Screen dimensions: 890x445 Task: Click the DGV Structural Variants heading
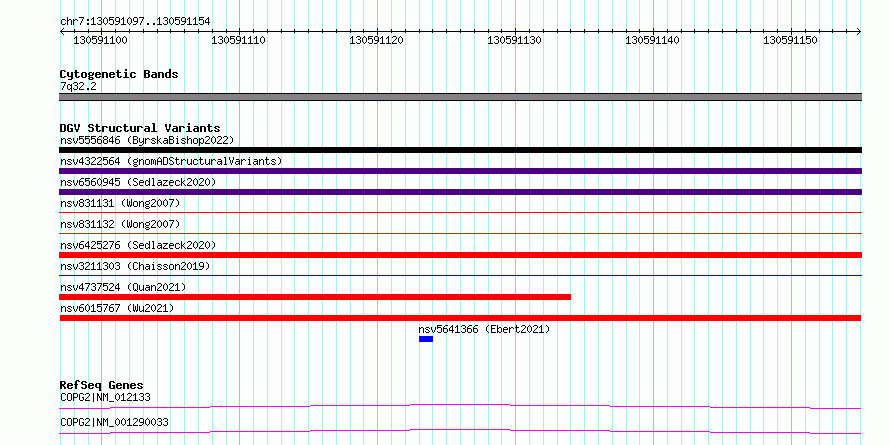(x=140, y=128)
